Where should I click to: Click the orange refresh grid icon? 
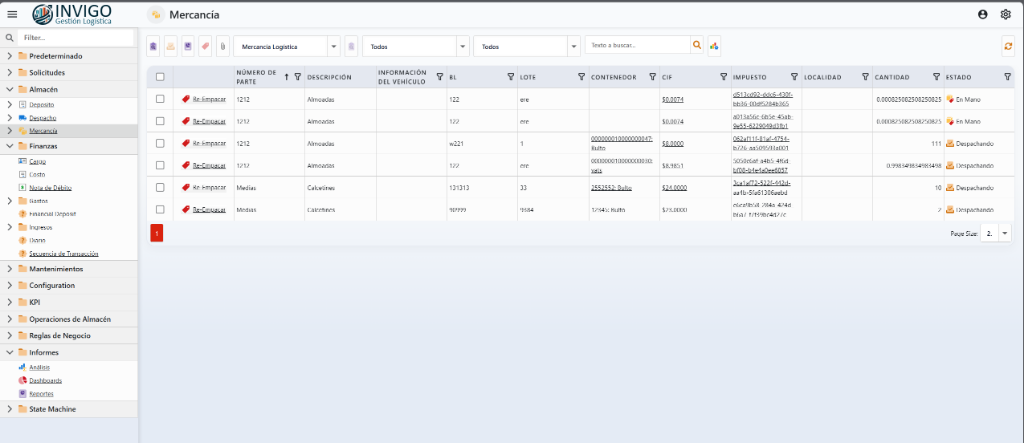pyautogui.click(x=1008, y=46)
